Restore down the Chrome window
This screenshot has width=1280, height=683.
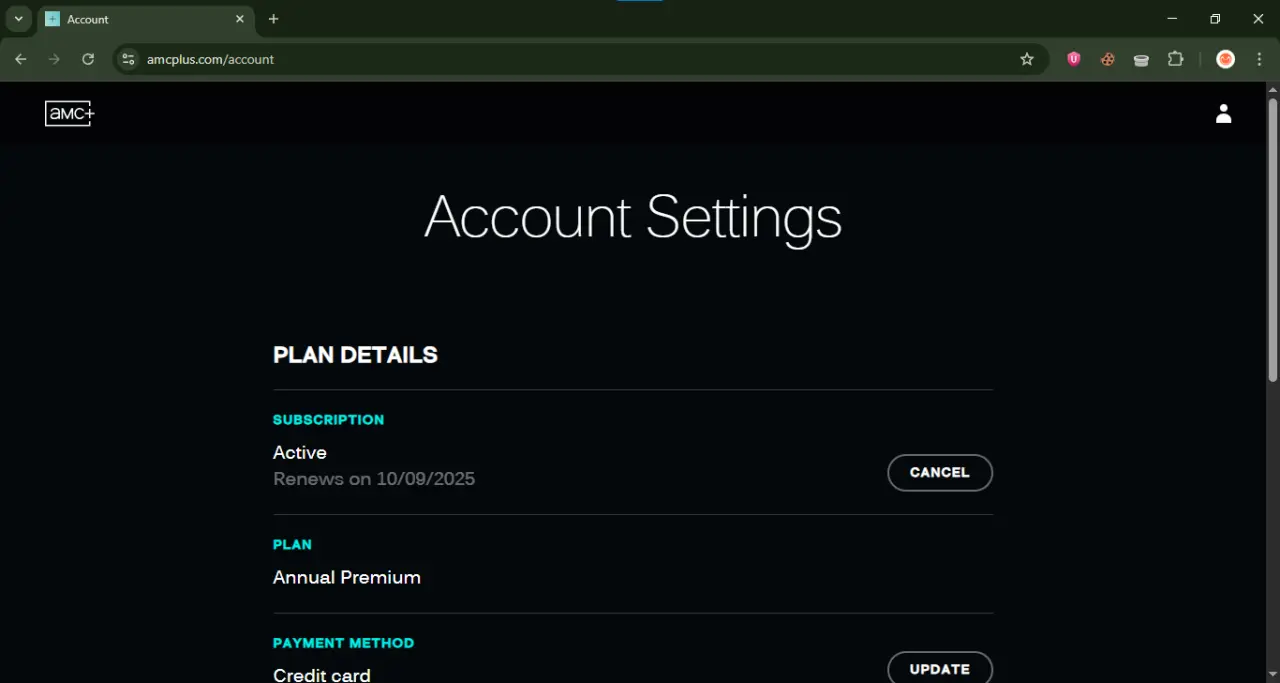pyautogui.click(x=1215, y=19)
